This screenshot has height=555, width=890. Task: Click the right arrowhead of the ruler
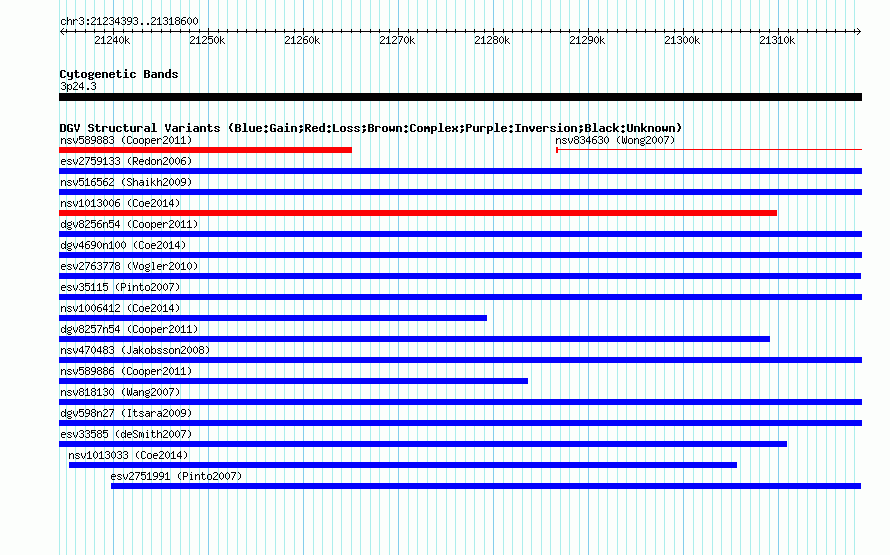(x=859, y=32)
